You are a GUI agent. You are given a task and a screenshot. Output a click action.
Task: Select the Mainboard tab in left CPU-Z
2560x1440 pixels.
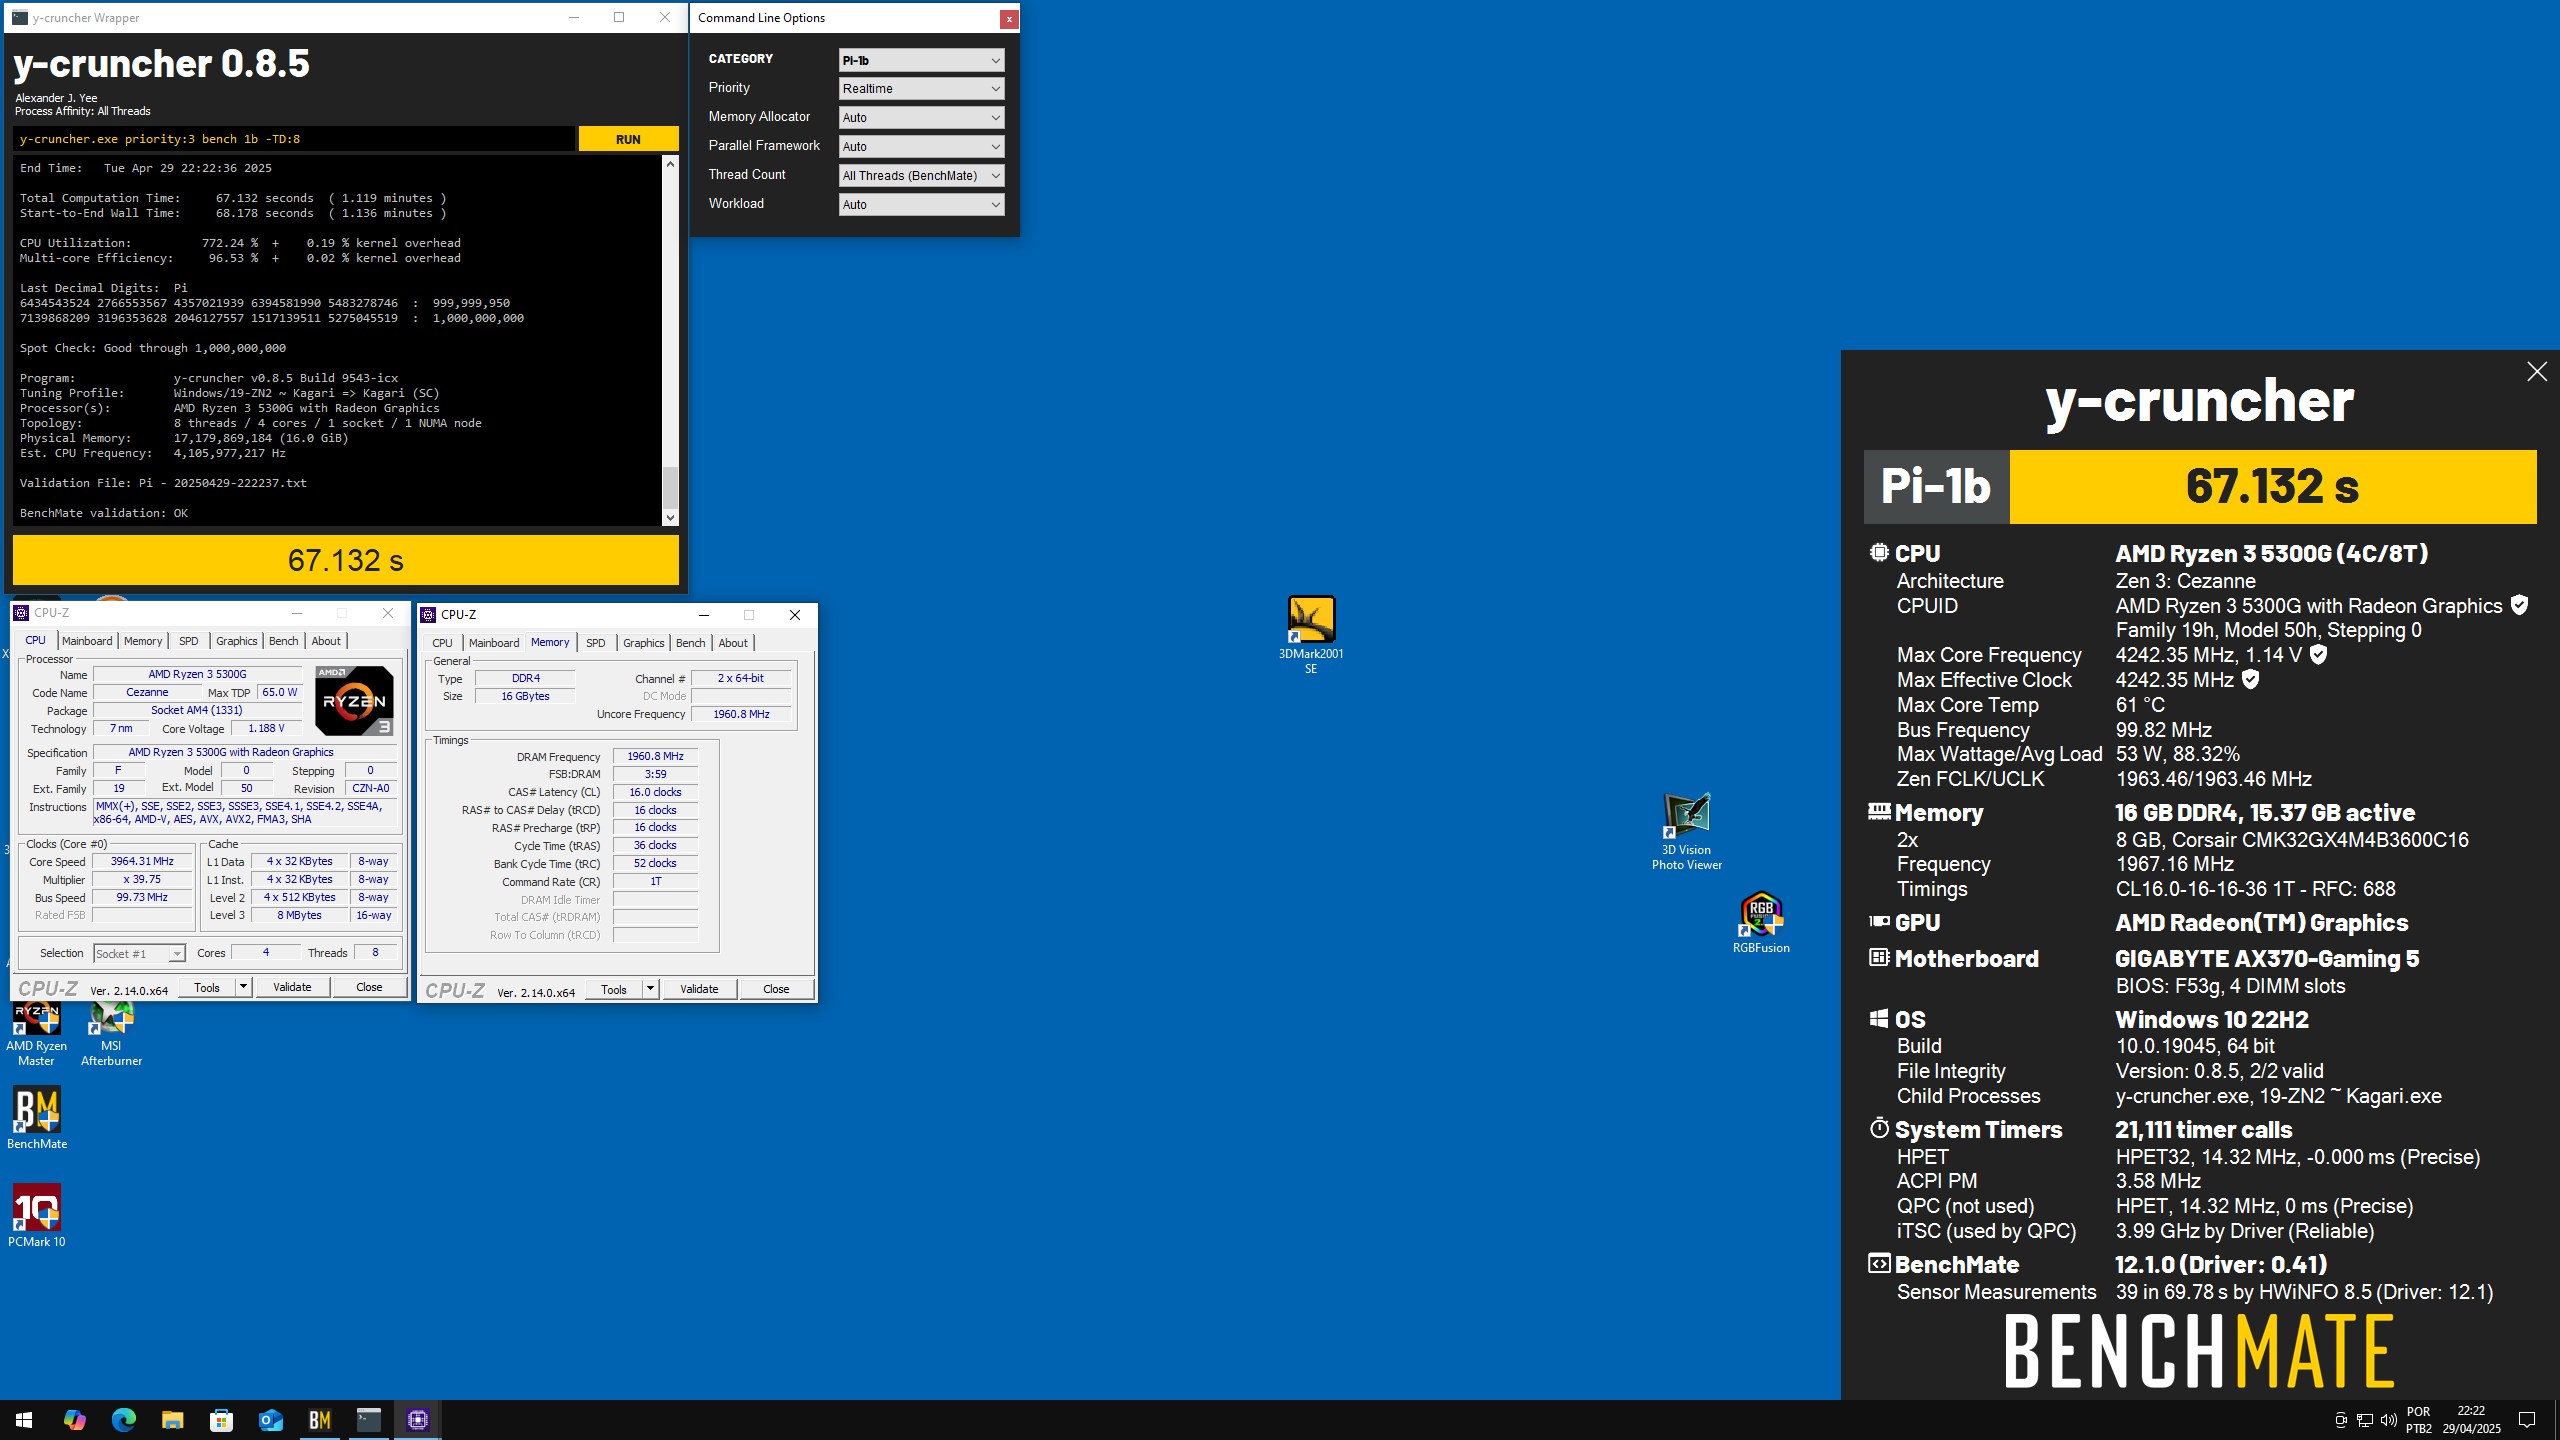tap(87, 642)
